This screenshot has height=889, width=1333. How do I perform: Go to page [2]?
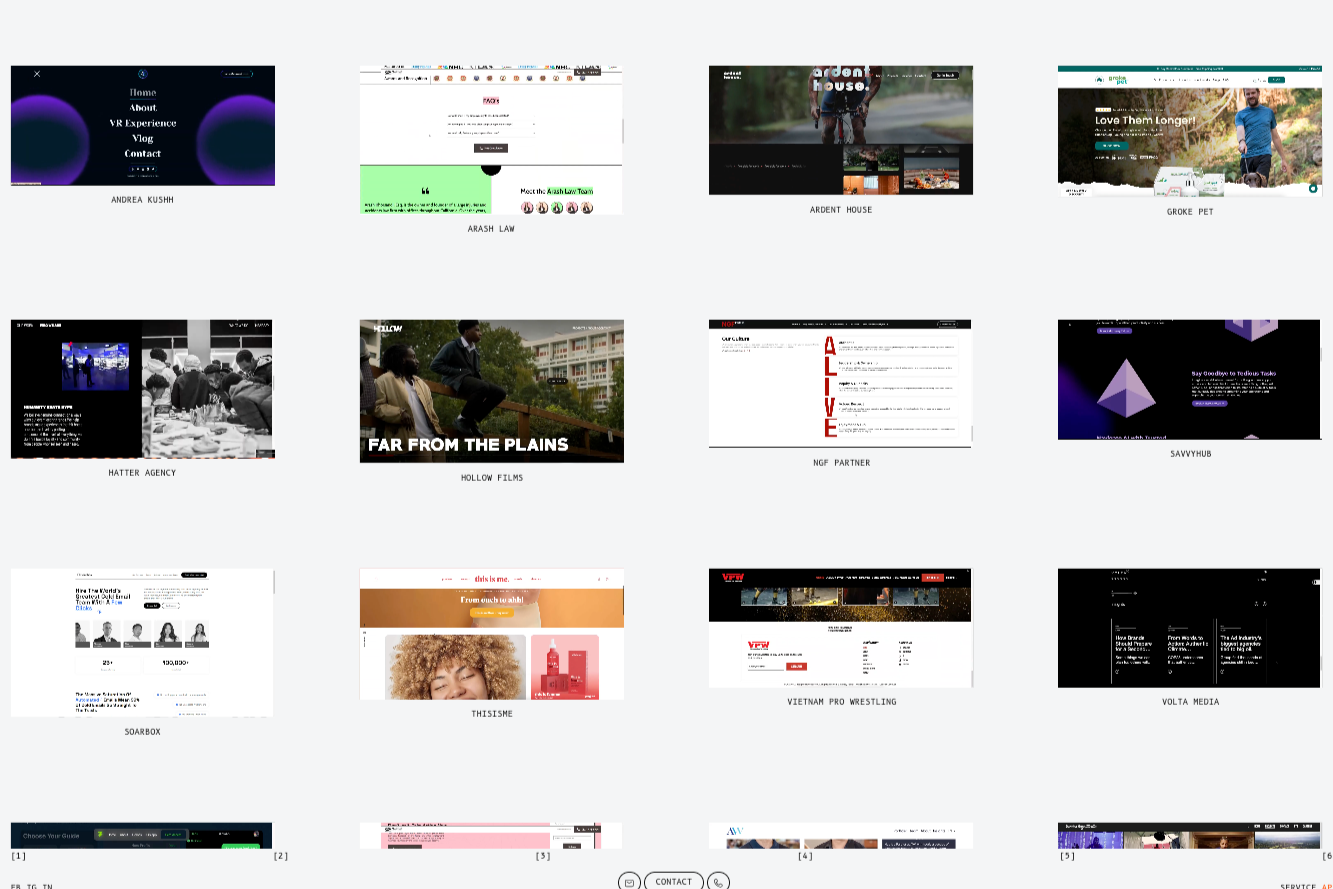click(x=281, y=856)
